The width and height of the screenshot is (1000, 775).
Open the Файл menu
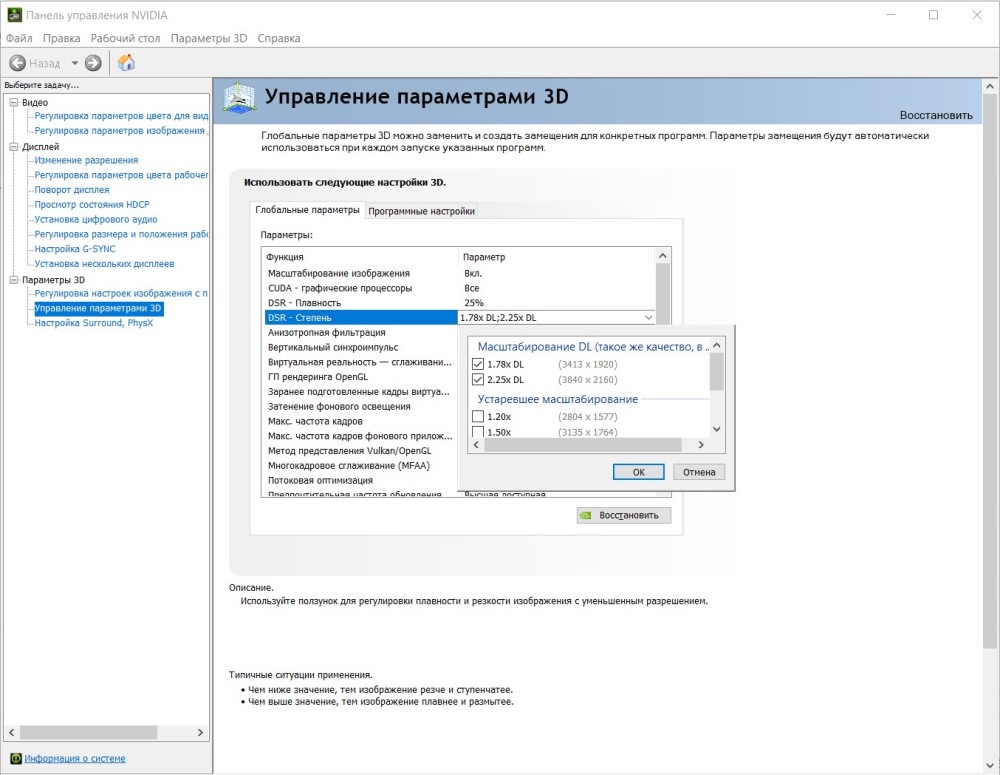pos(19,38)
